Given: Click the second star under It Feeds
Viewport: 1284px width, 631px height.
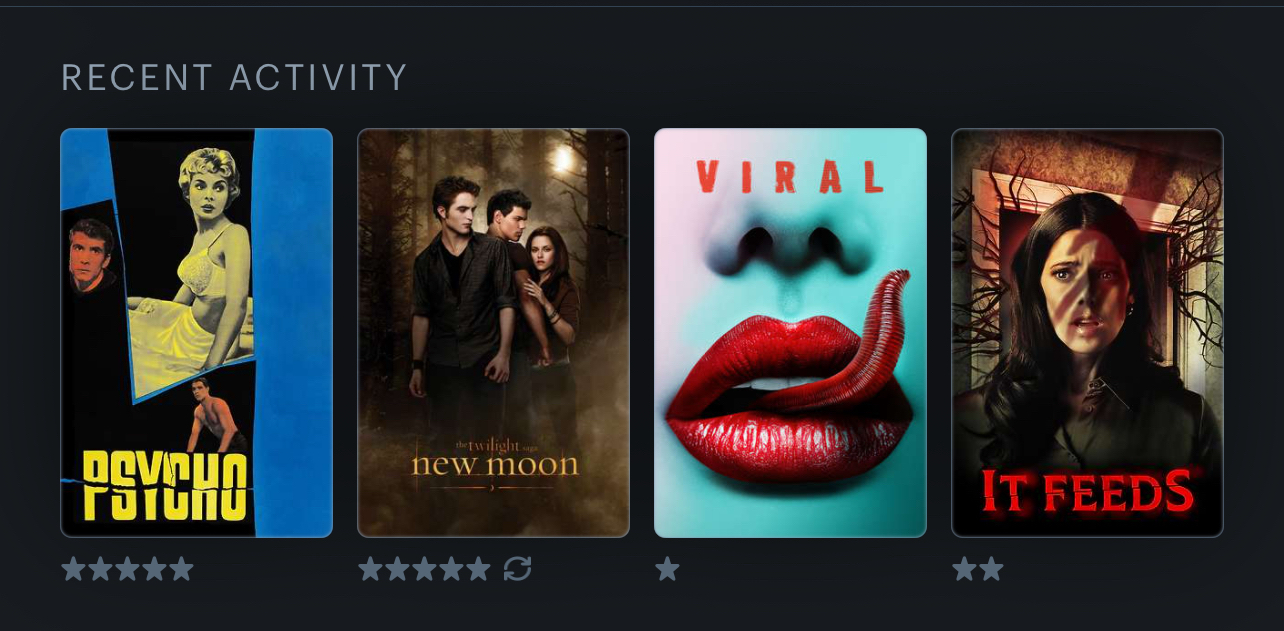Looking at the screenshot, I should (991, 569).
